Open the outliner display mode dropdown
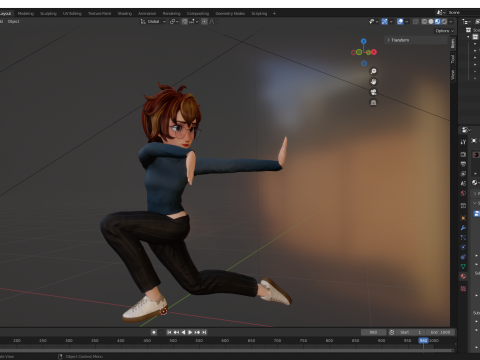The image size is (480, 360). pyautogui.click(x=466, y=21)
